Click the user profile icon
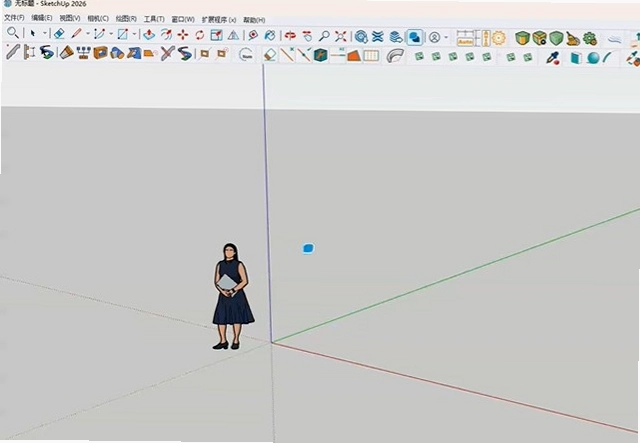The width and height of the screenshot is (640, 443). point(435,38)
